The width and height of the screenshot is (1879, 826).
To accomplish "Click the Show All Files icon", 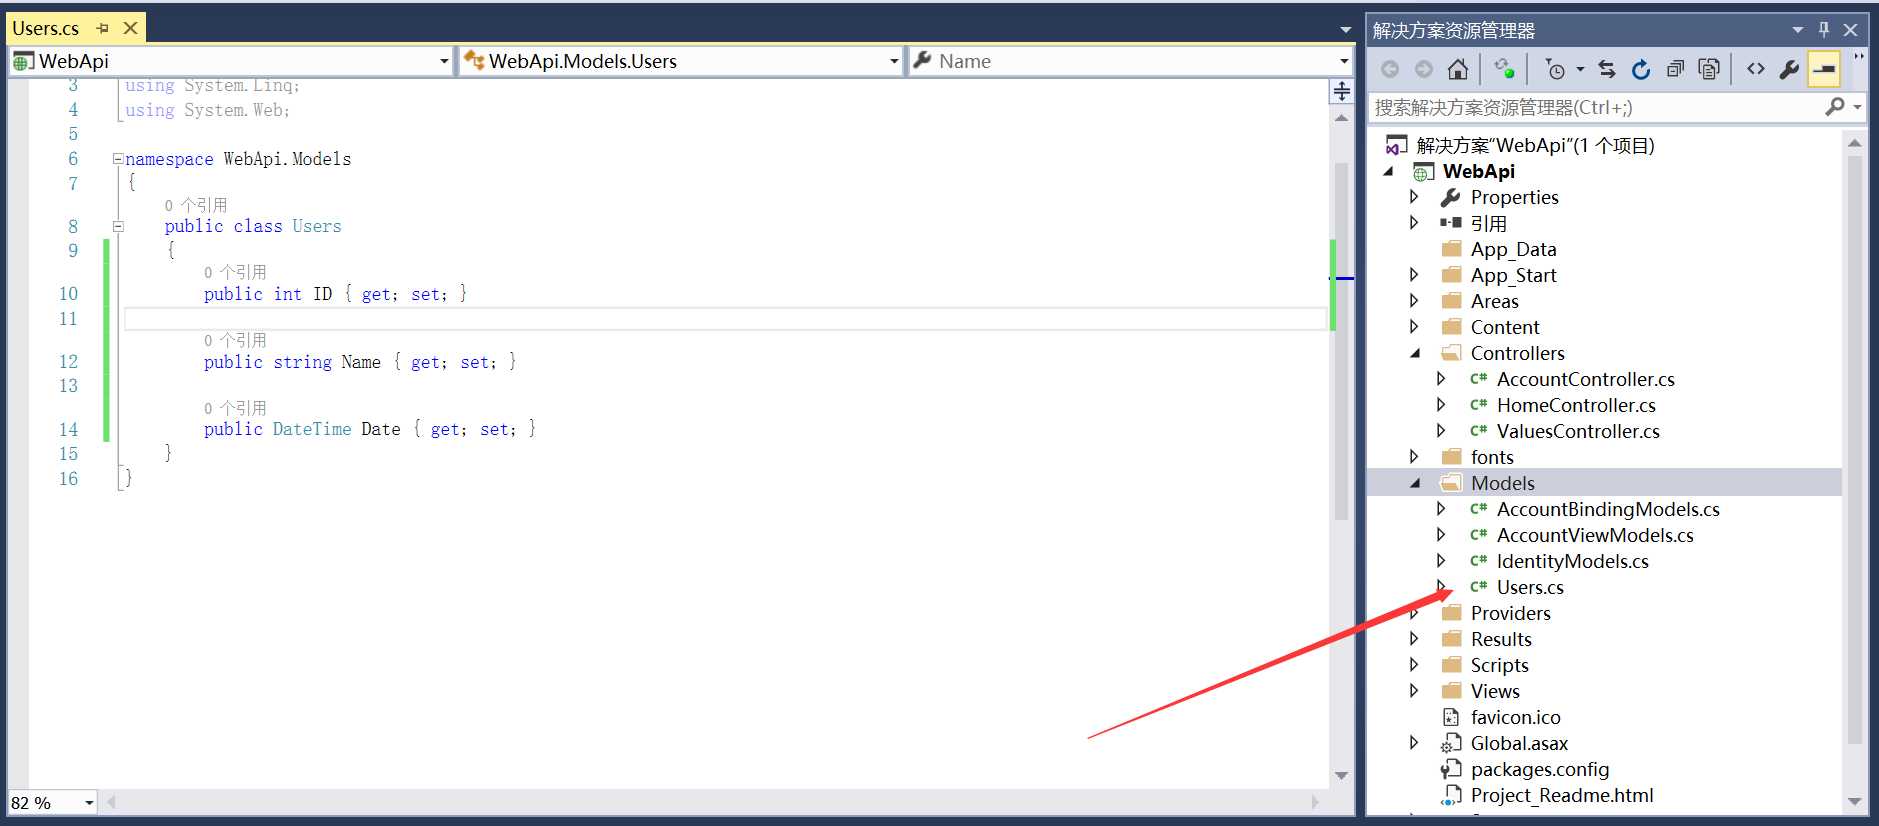I will click(x=1709, y=69).
